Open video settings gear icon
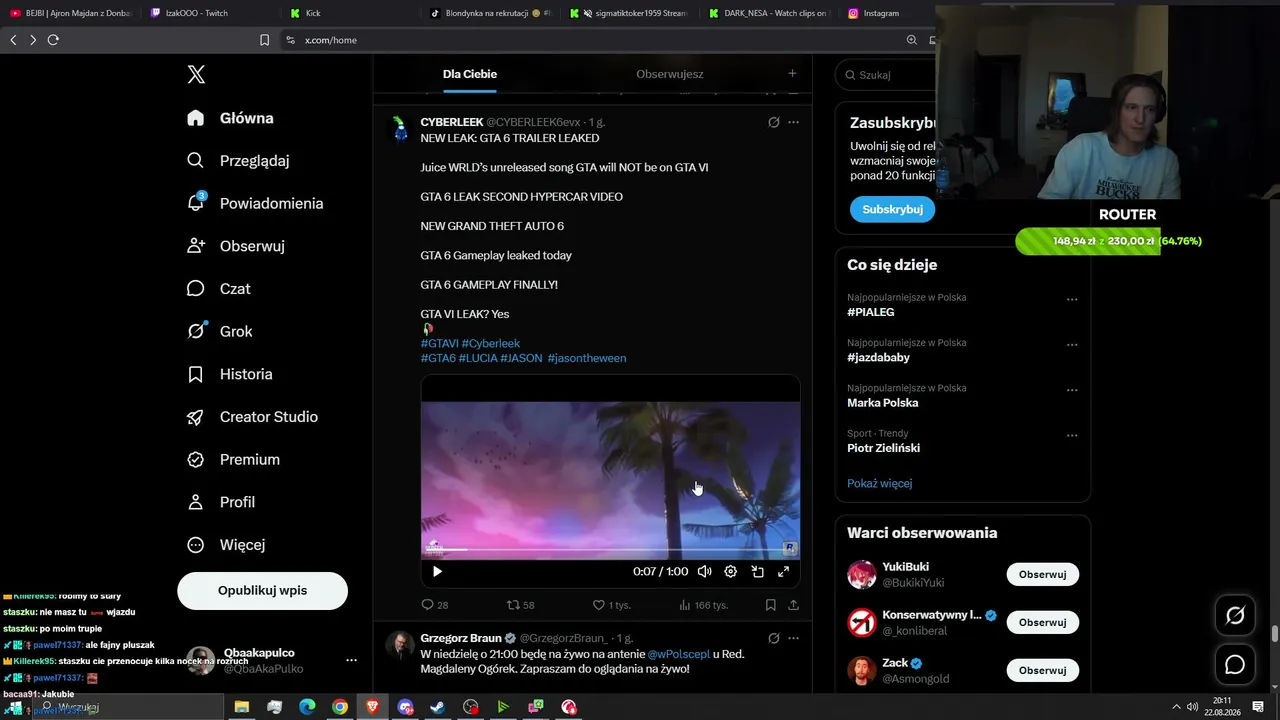 731,572
